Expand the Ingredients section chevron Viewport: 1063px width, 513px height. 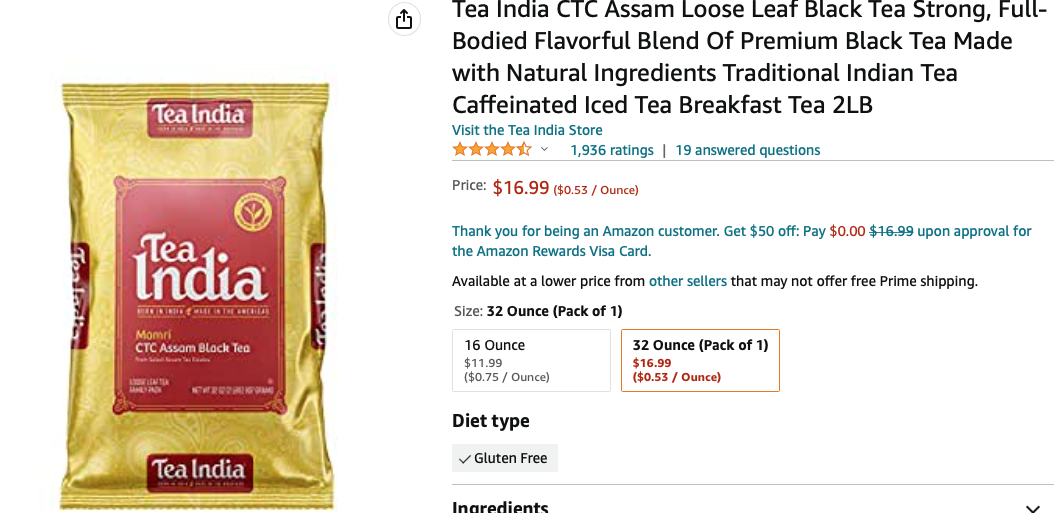(1033, 508)
